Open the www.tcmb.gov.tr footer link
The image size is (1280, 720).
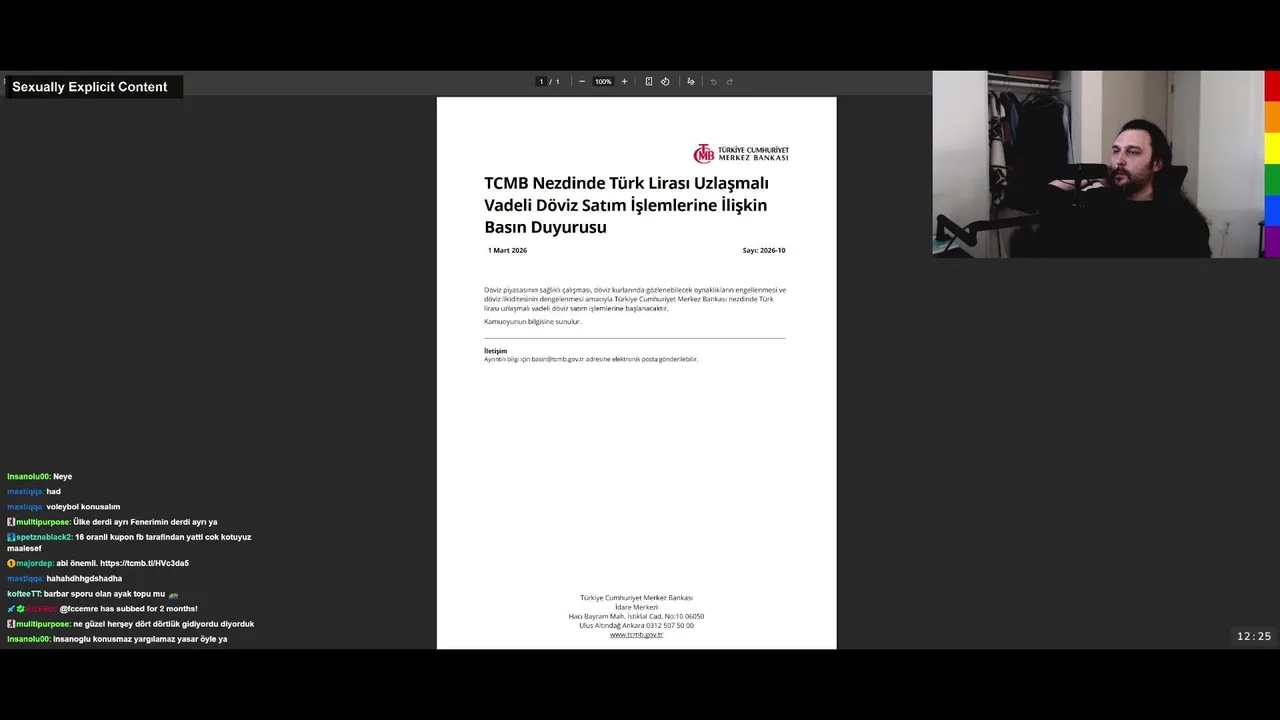point(636,634)
